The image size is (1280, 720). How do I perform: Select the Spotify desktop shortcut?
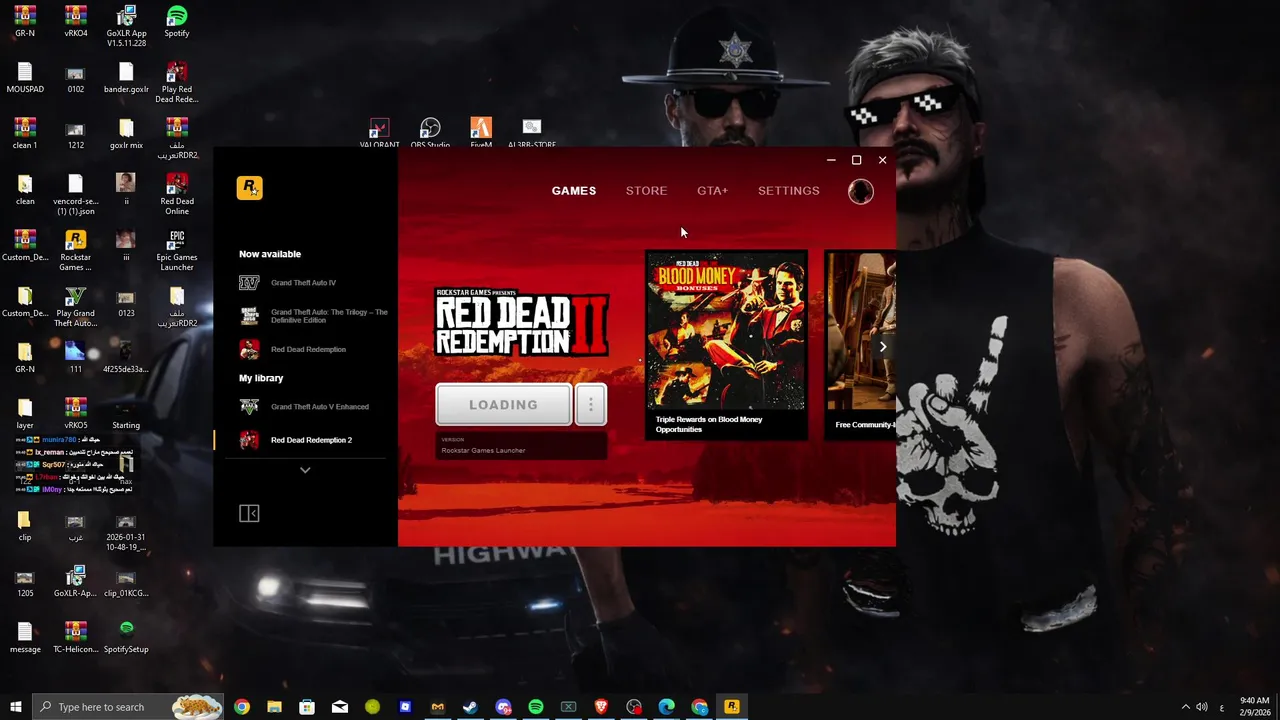[177, 22]
